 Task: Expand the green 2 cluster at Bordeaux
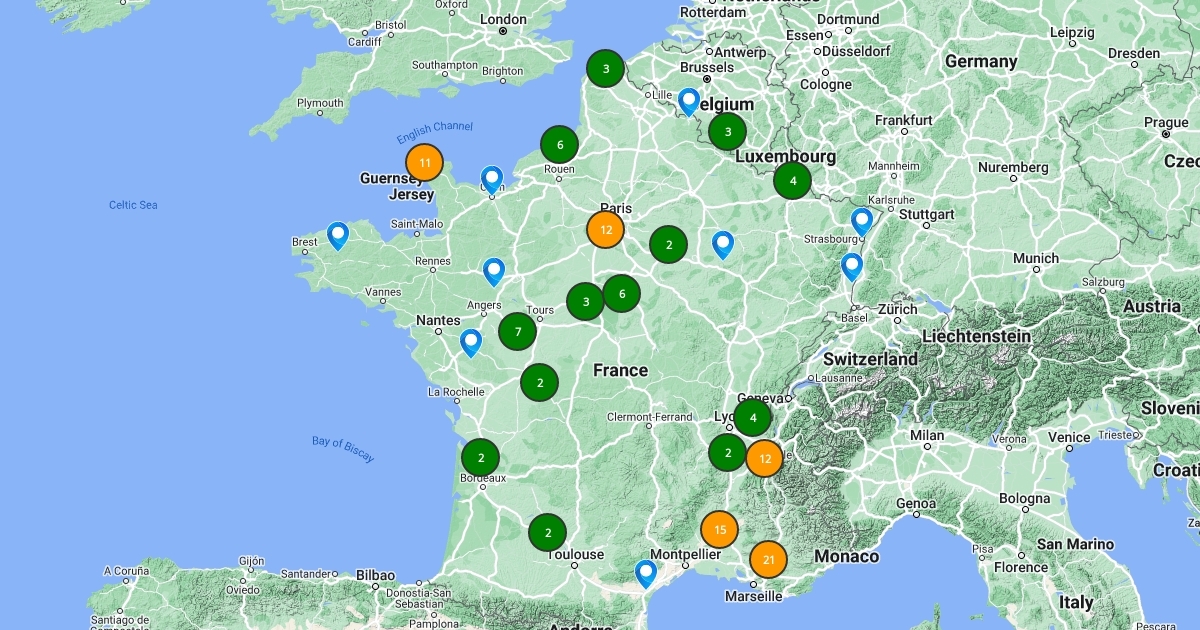[481, 458]
